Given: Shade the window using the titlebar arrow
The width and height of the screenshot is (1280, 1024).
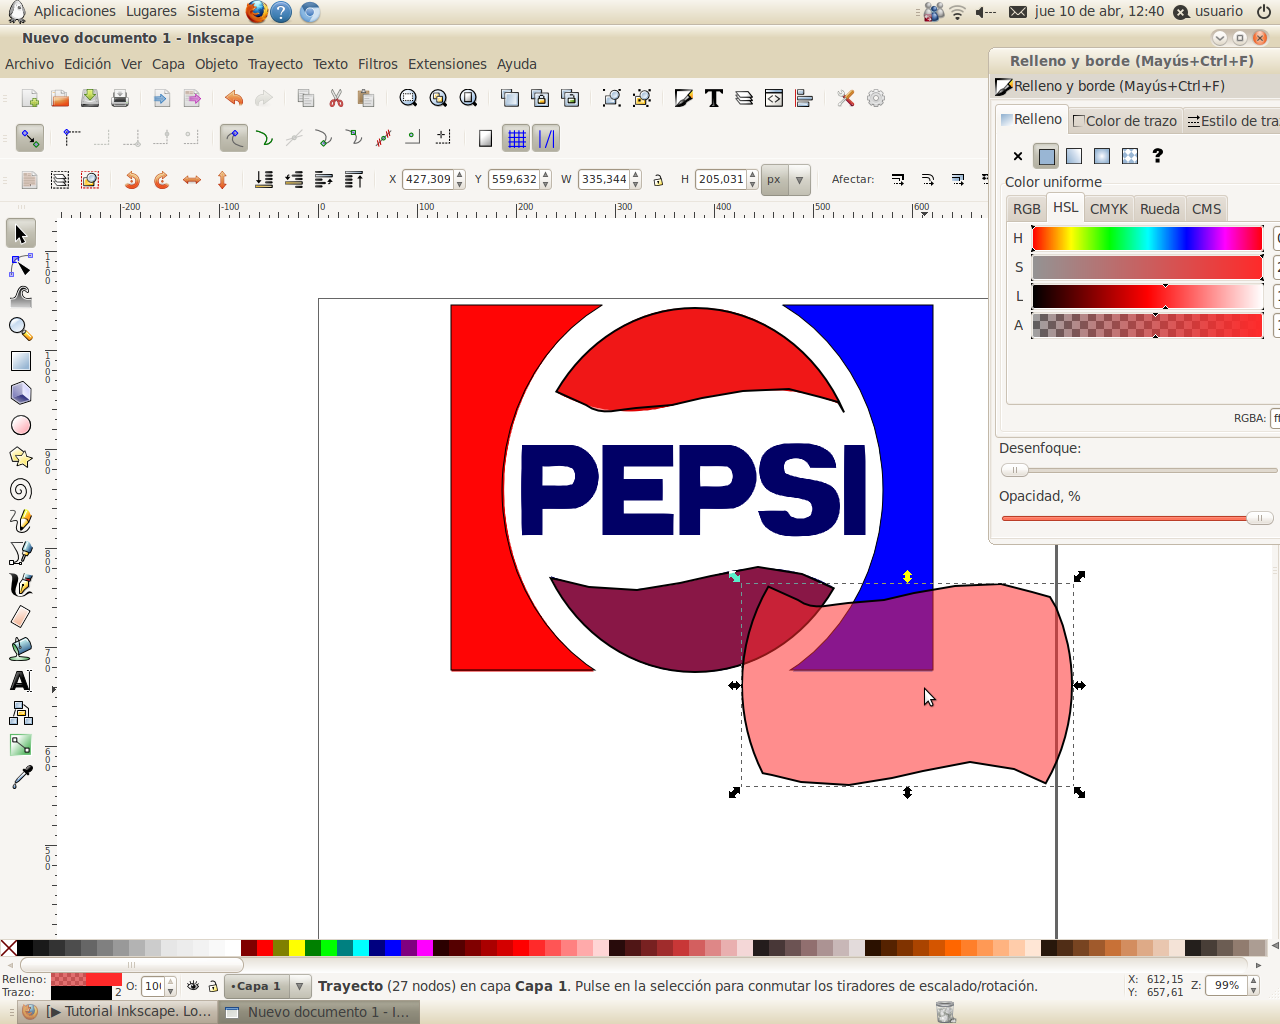Looking at the screenshot, I should click(x=1219, y=37).
